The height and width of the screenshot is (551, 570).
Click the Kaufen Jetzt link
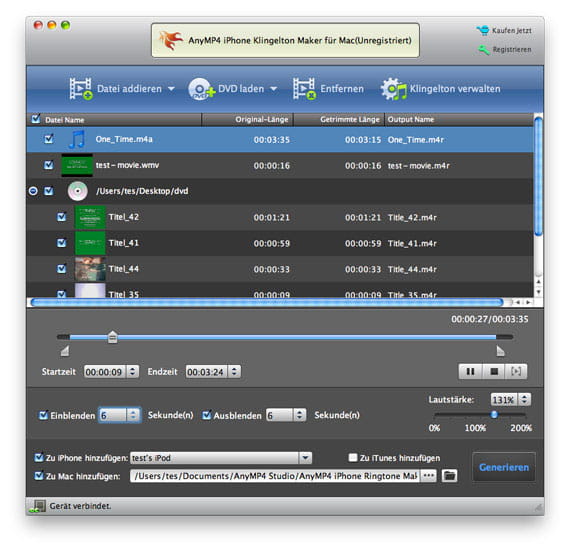point(512,31)
